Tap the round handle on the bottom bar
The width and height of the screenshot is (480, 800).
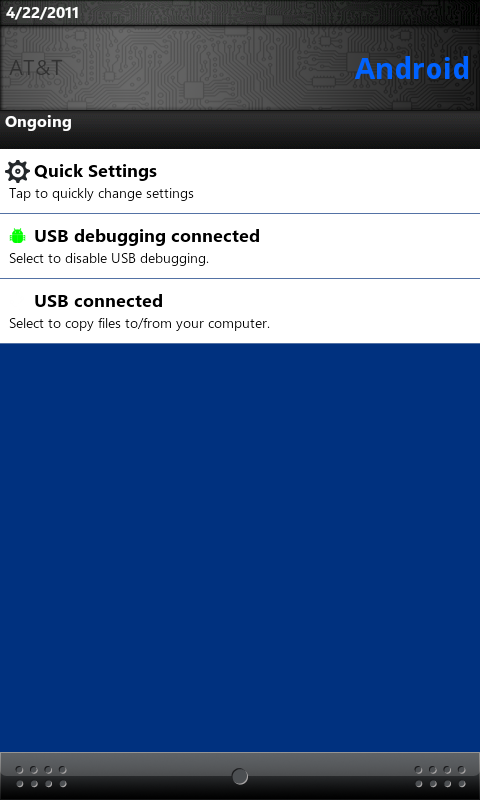240,777
